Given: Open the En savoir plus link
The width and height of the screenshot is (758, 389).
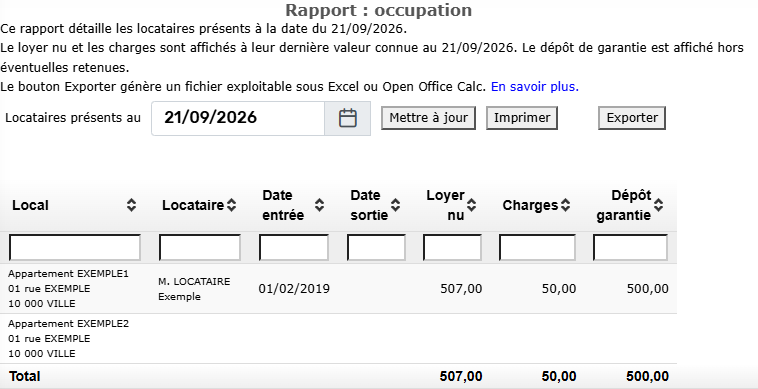Looking at the screenshot, I should (x=535, y=87).
